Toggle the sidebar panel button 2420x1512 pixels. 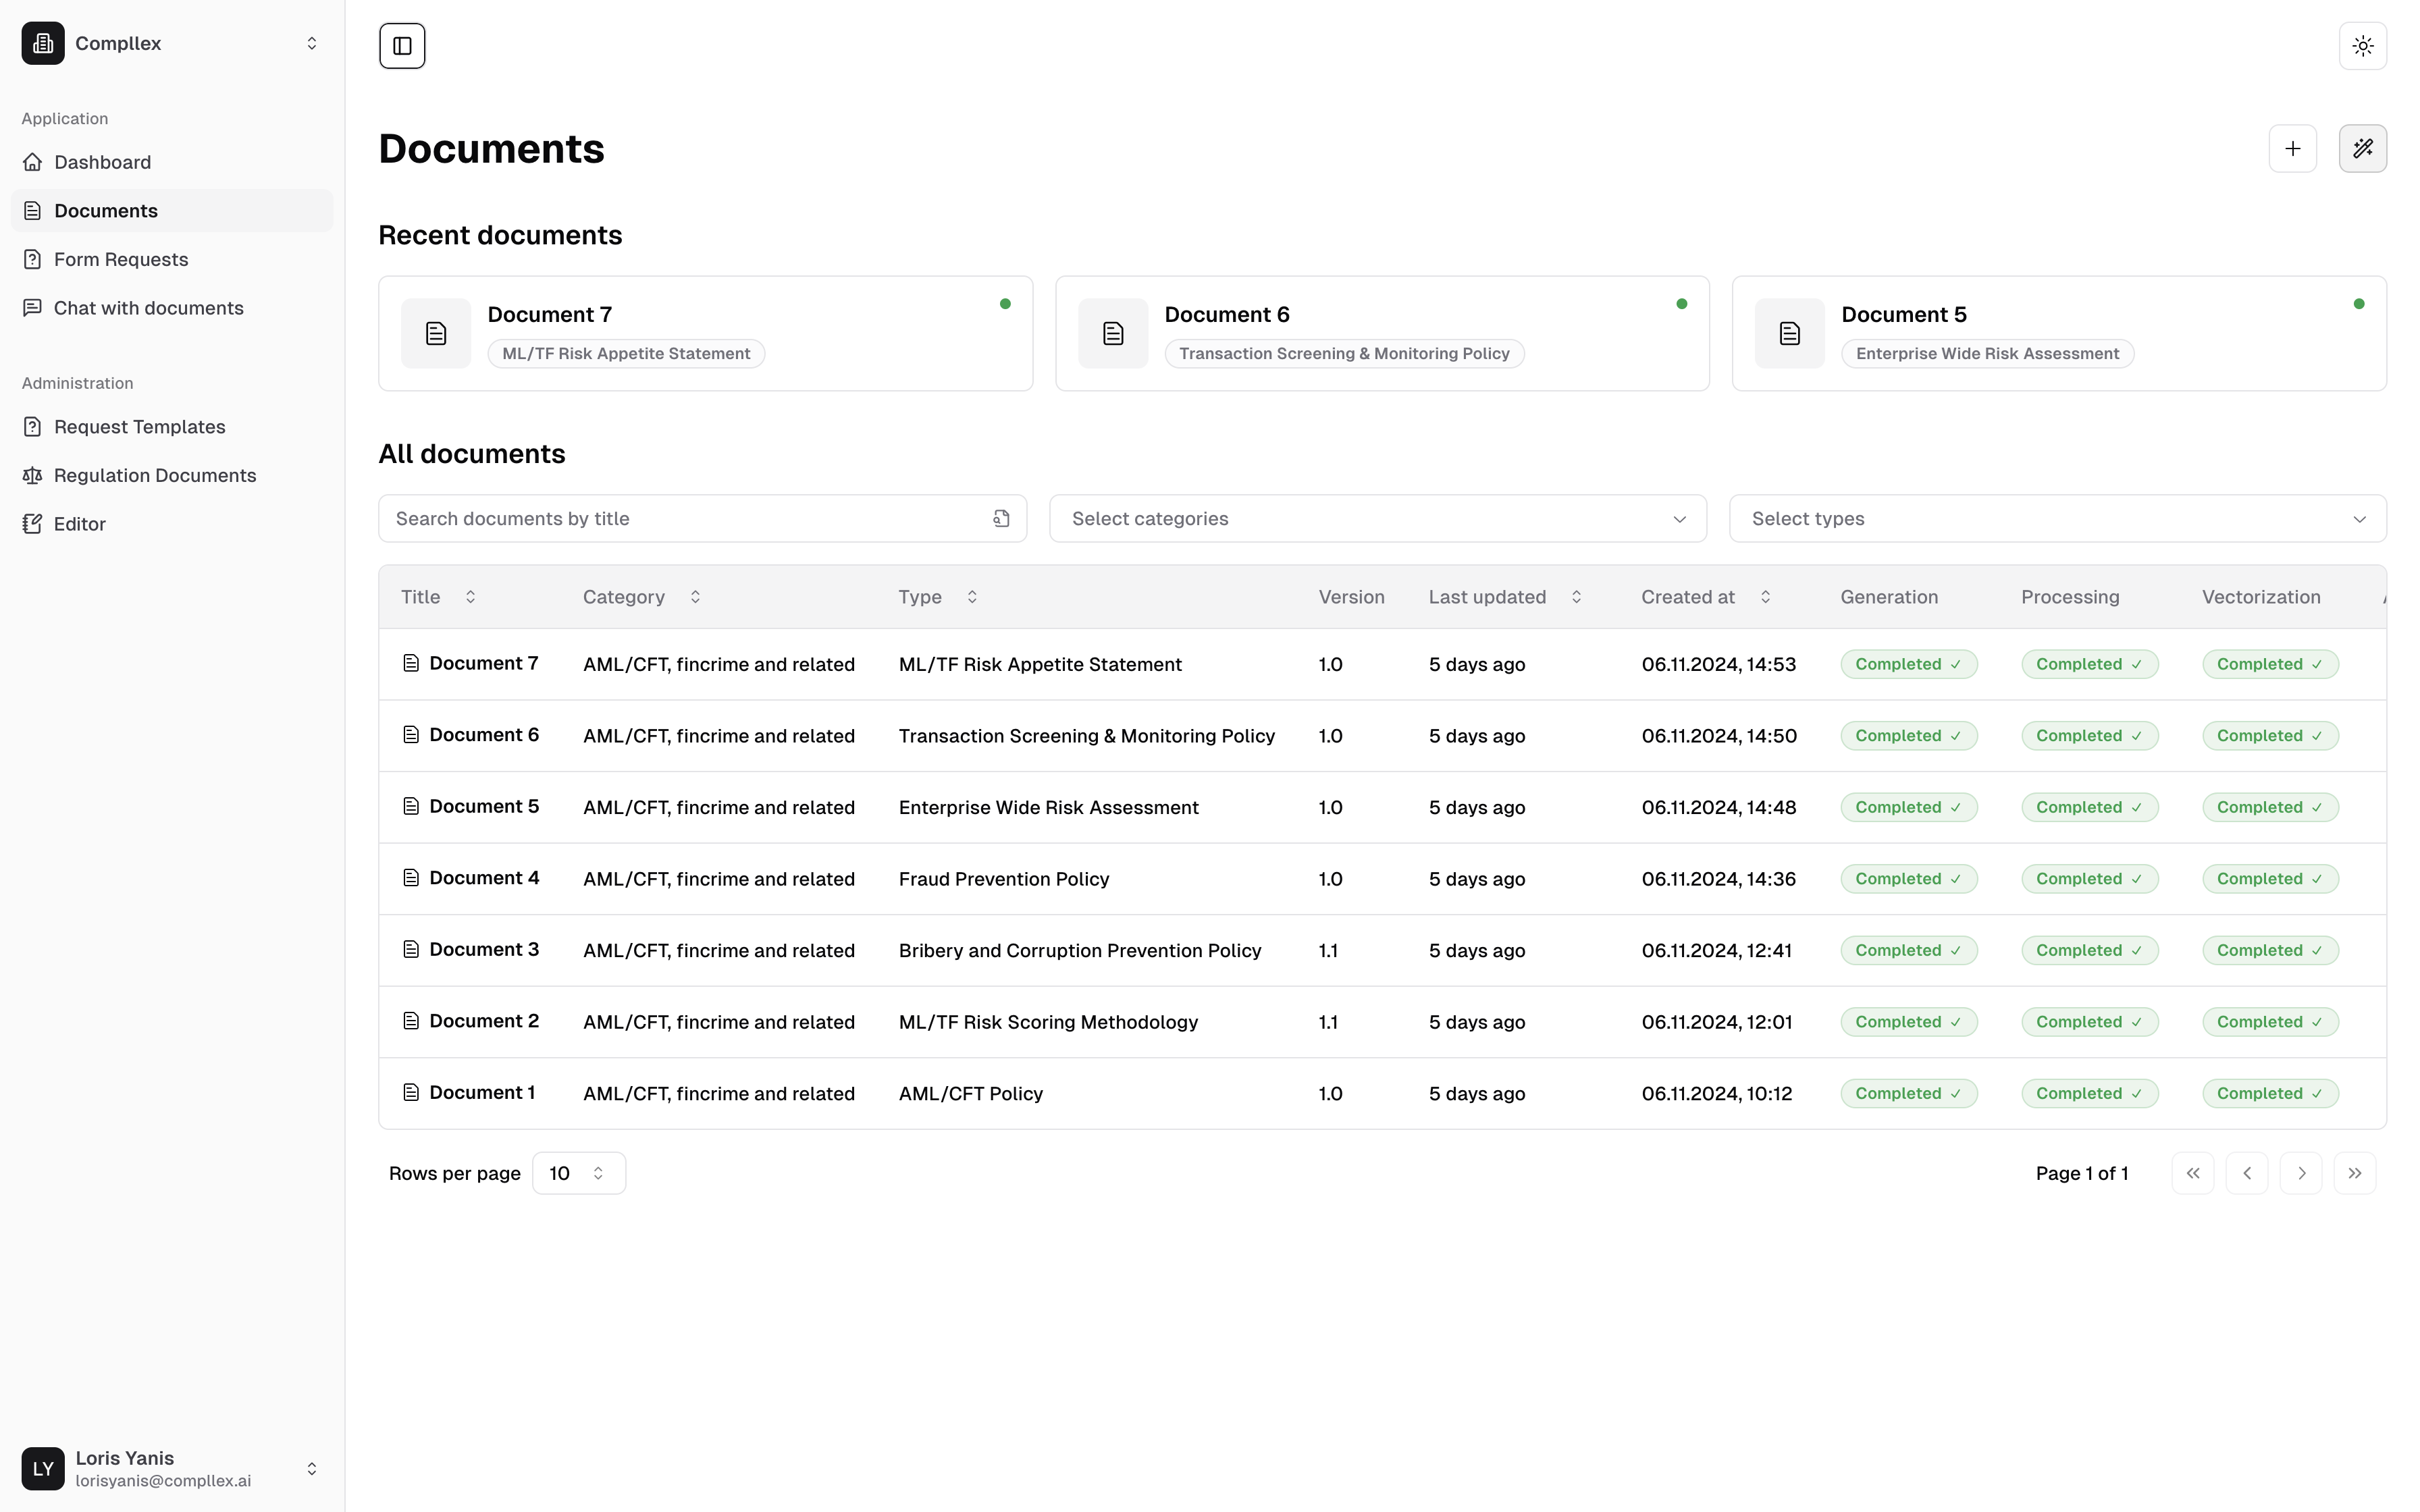[402, 46]
